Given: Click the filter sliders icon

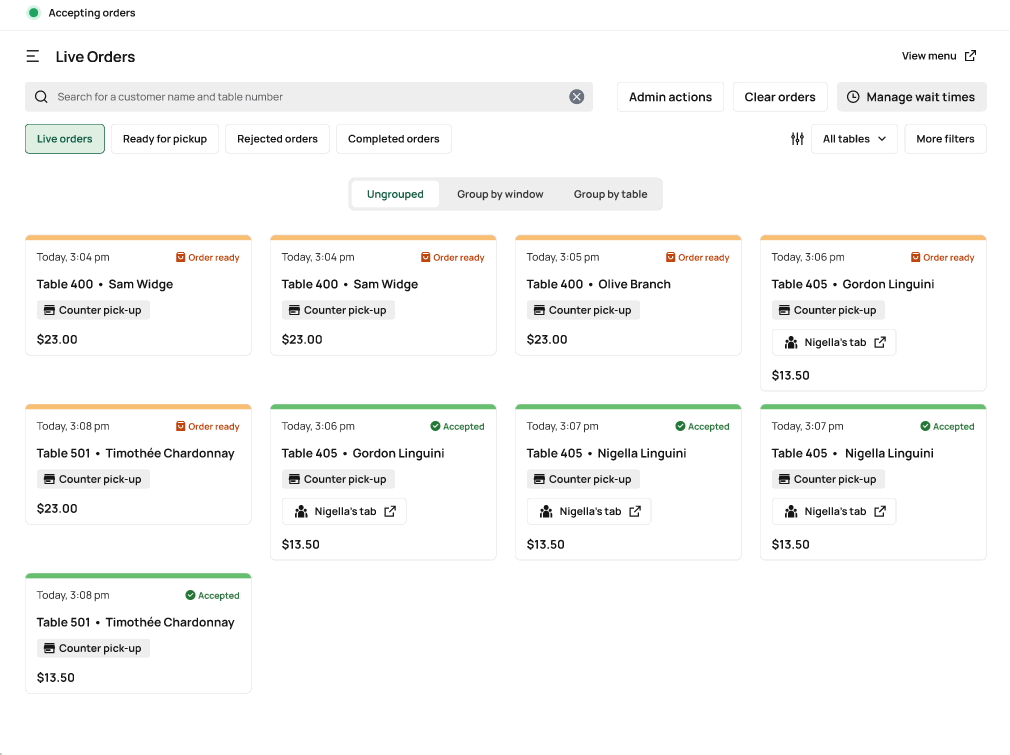Looking at the screenshot, I should coord(797,139).
